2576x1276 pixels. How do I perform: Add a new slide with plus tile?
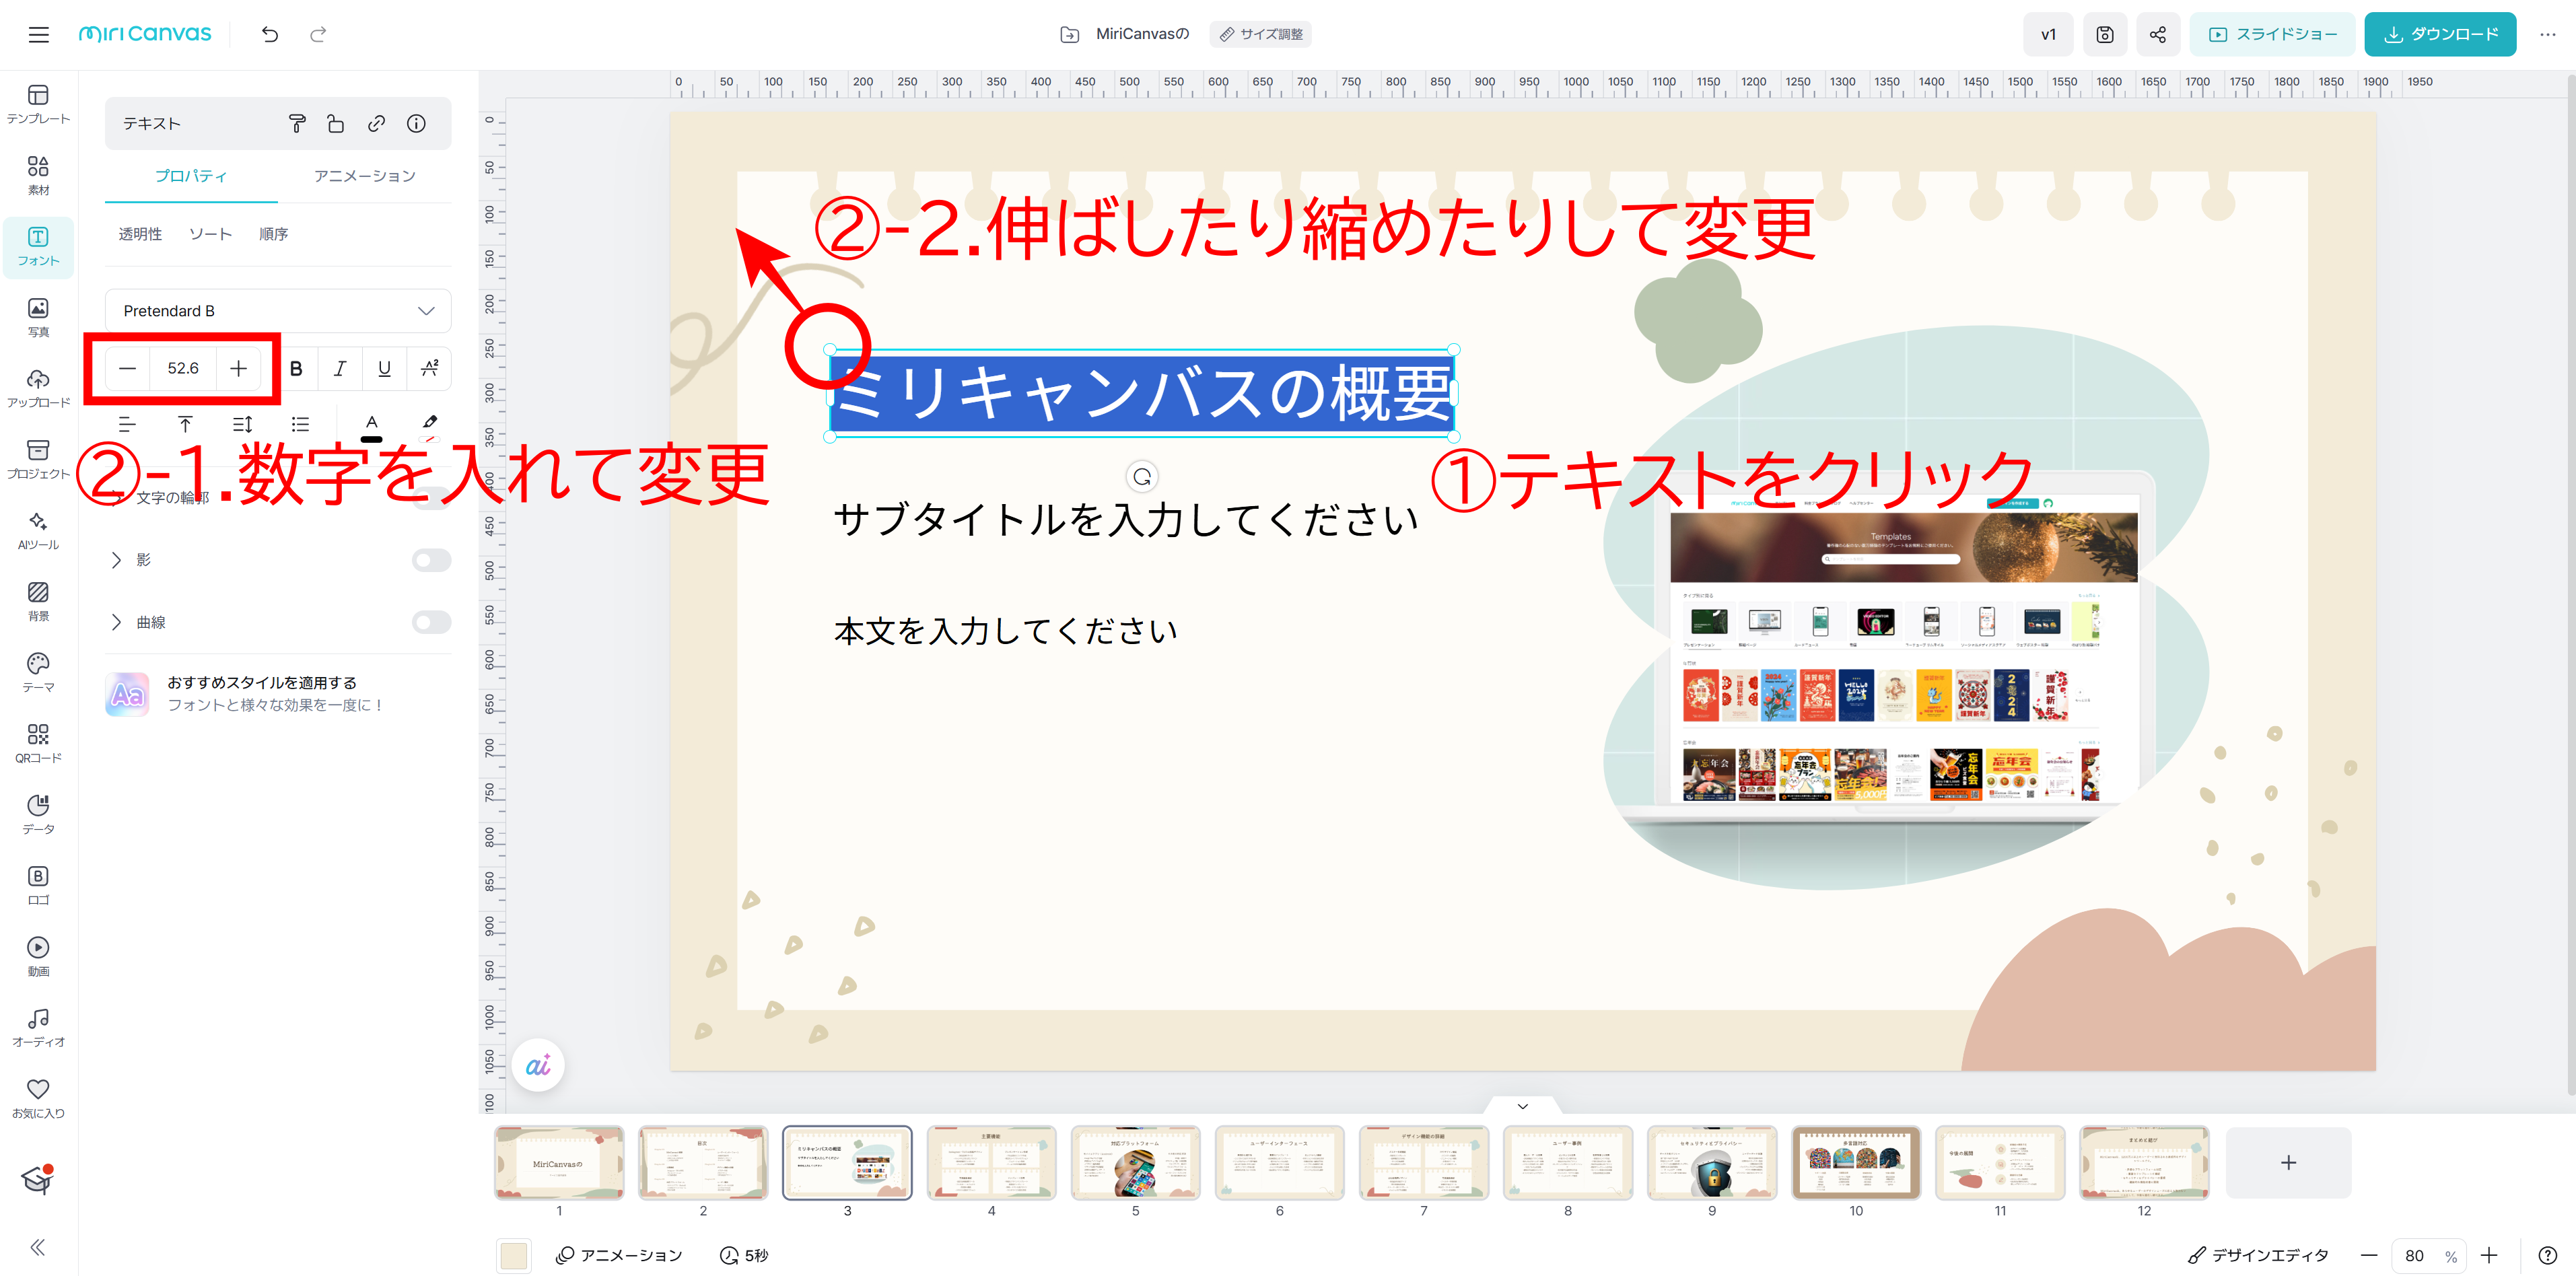(x=2288, y=1162)
